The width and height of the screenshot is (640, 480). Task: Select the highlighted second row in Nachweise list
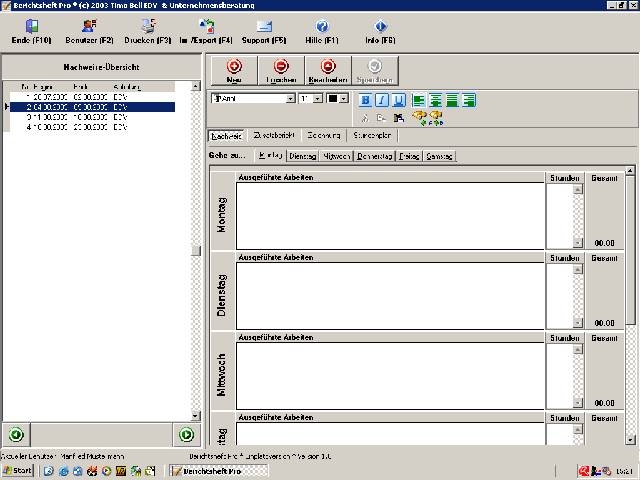(x=90, y=107)
